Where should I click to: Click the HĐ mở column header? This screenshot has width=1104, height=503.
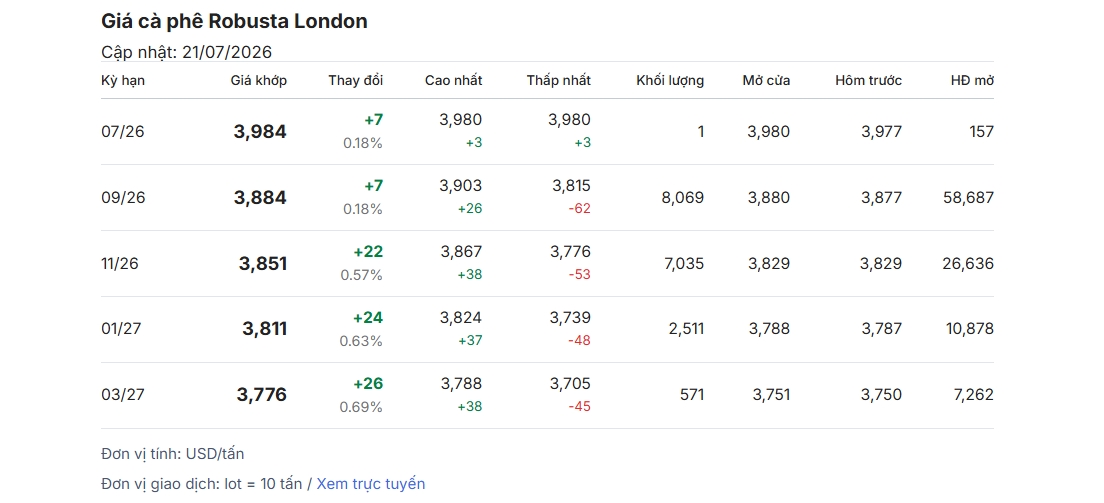tap(972, 80)
